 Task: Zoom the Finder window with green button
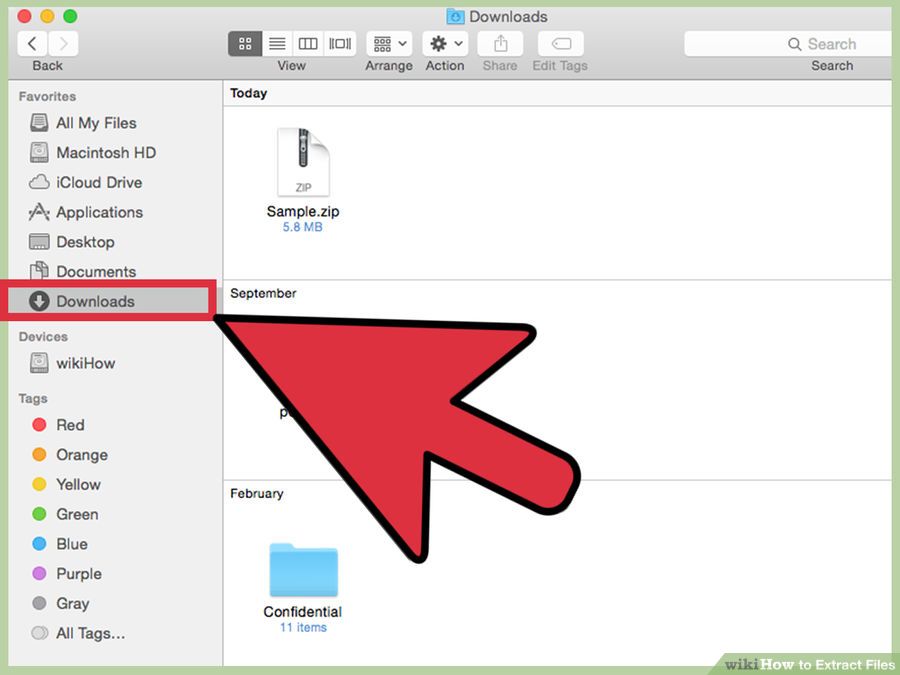[x=70, y=16]
